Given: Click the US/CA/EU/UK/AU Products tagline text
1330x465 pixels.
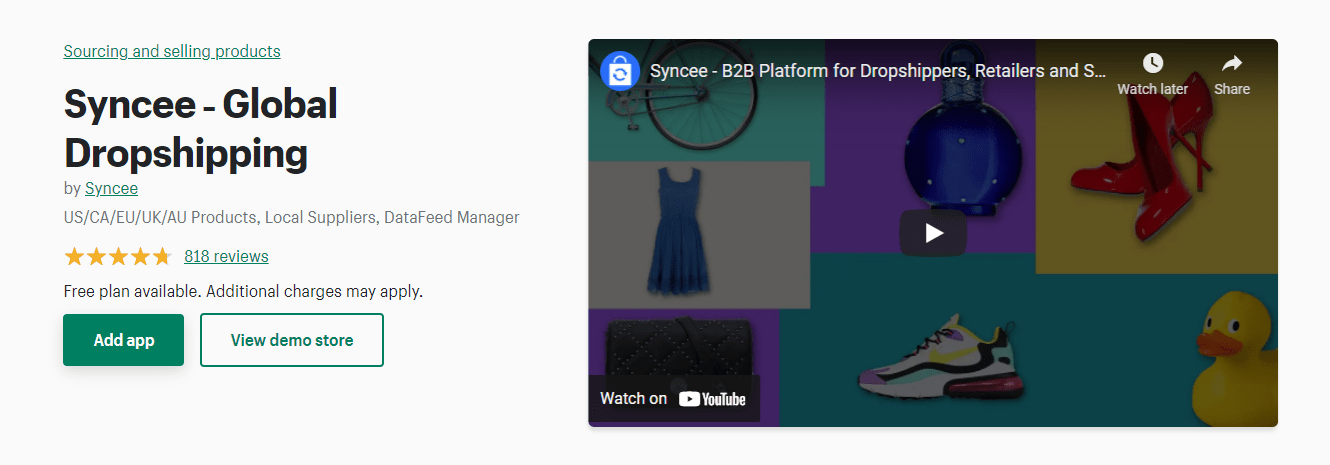Looking at the screenshot, I should [x=291, y=217].
